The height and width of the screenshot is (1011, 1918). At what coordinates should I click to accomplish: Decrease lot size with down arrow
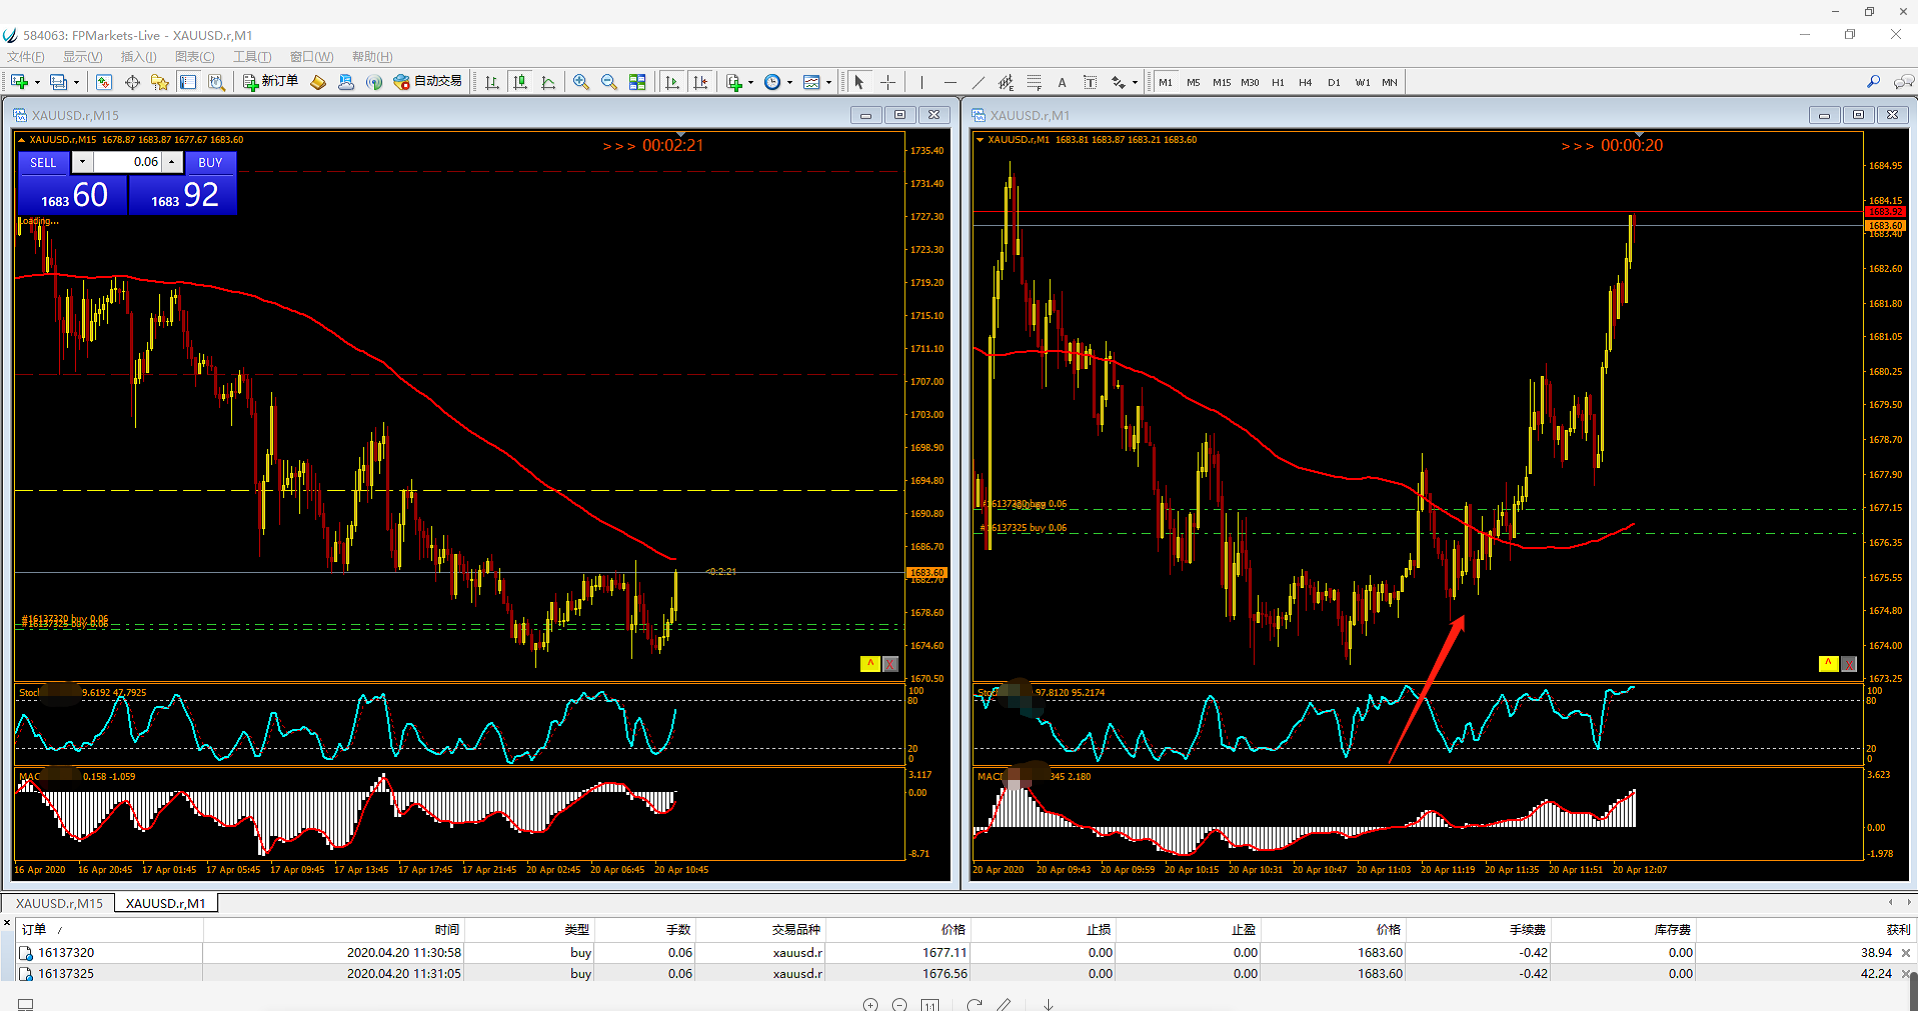82,162
